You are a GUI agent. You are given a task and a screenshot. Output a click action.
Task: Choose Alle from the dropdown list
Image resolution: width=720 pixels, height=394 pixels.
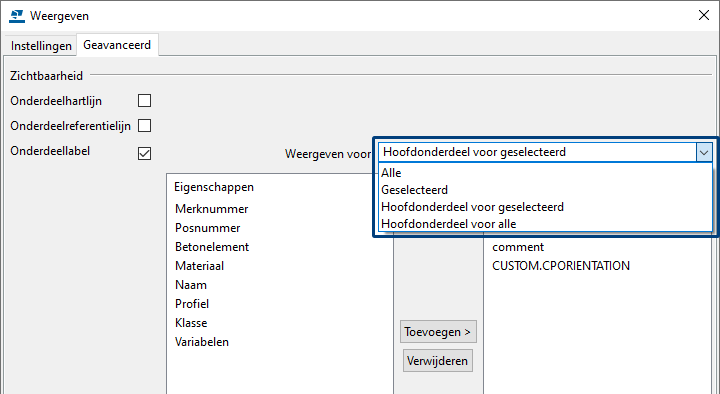(x=545, y=173)
